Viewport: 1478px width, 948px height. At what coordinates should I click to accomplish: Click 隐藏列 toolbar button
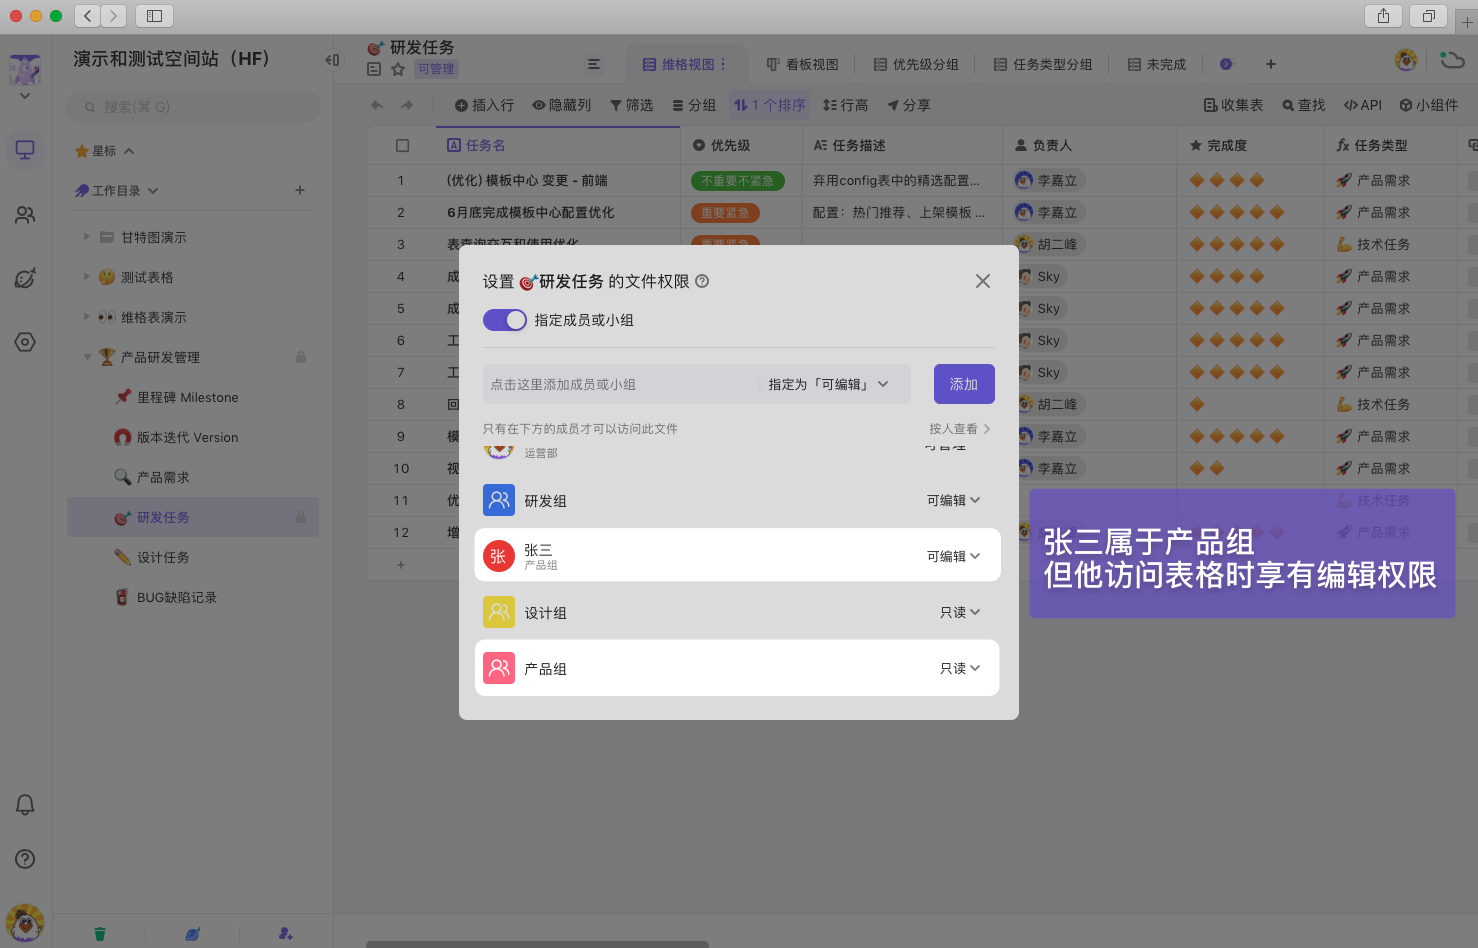pos(562,105)
